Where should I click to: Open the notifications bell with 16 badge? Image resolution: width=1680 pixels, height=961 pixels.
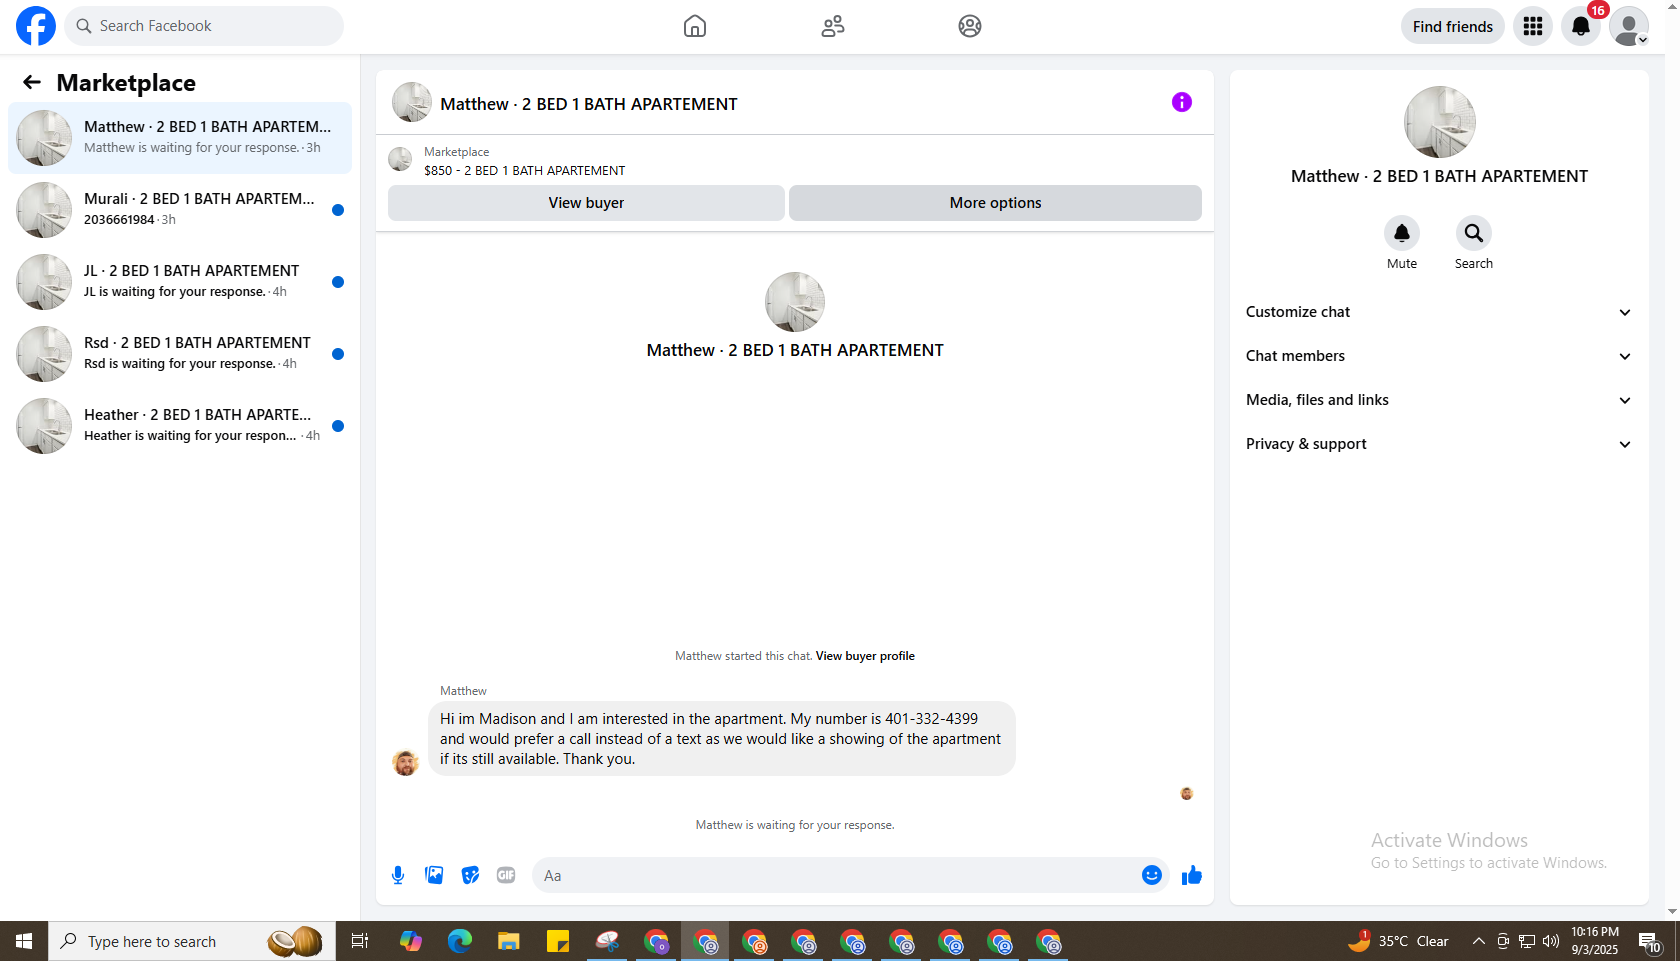tap(1581, 26)
